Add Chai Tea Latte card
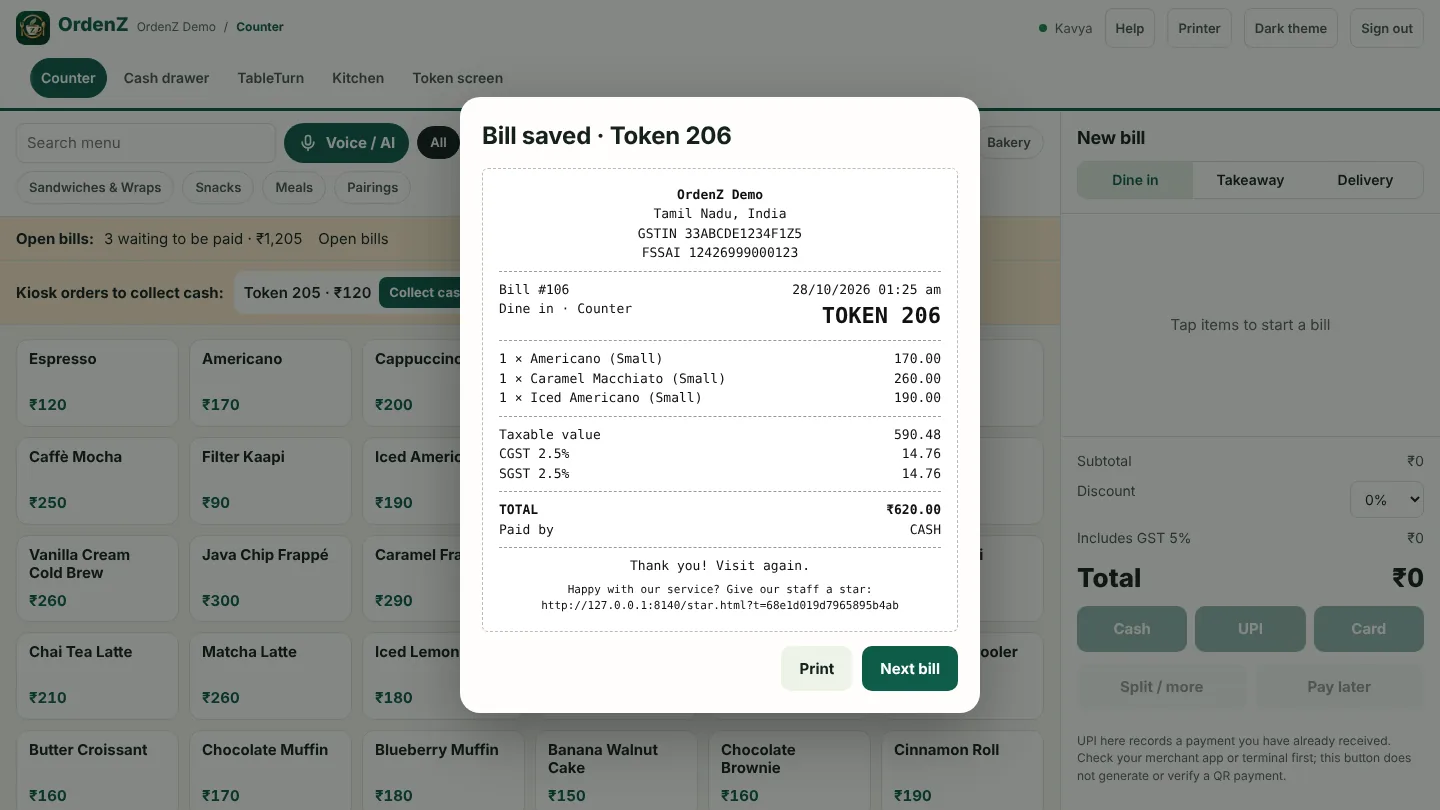This screenshot has width=1440, height=810. [97, 676]
